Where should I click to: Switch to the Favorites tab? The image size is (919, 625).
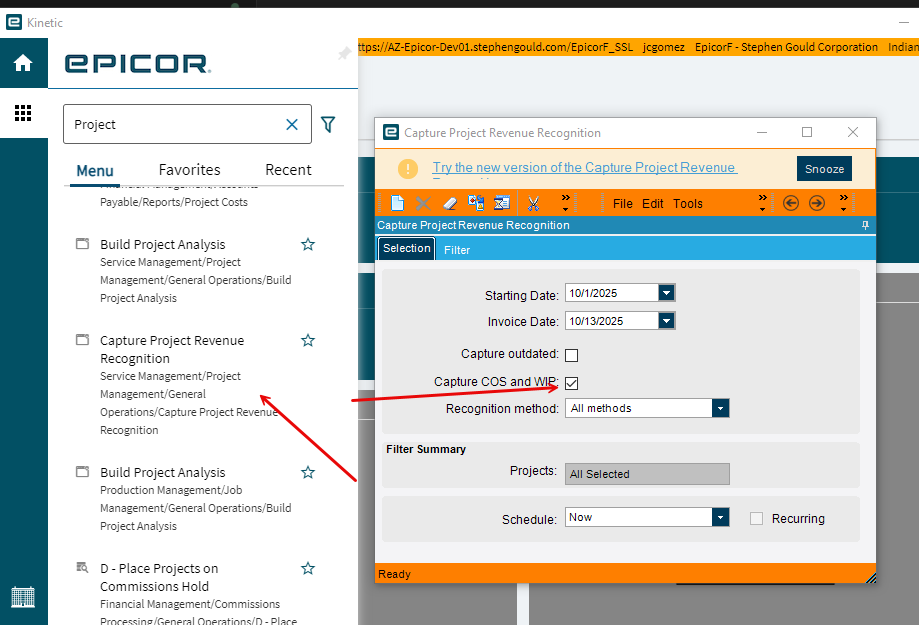tap(189, 170)
